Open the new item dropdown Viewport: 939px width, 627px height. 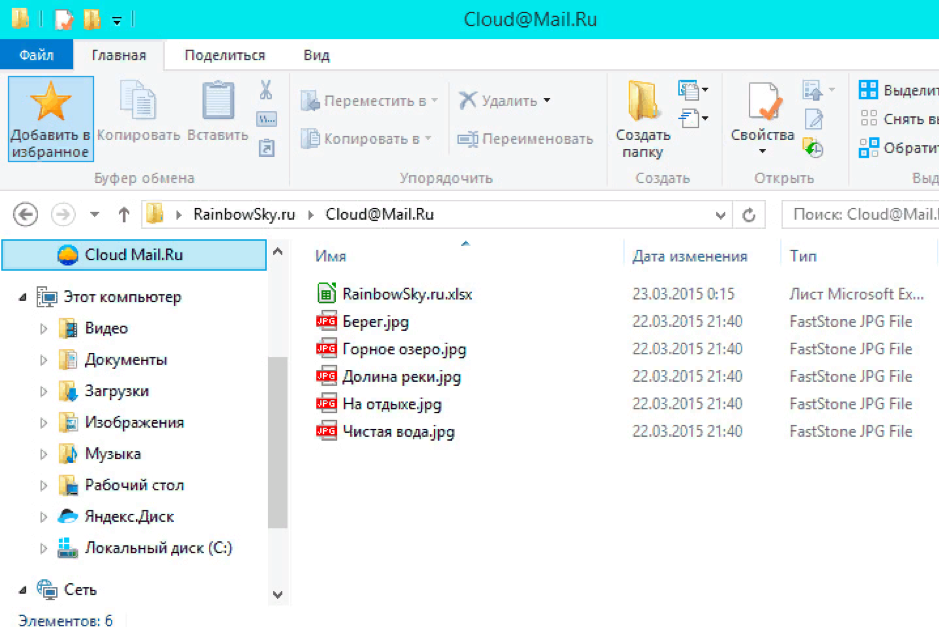pos(693,90)
